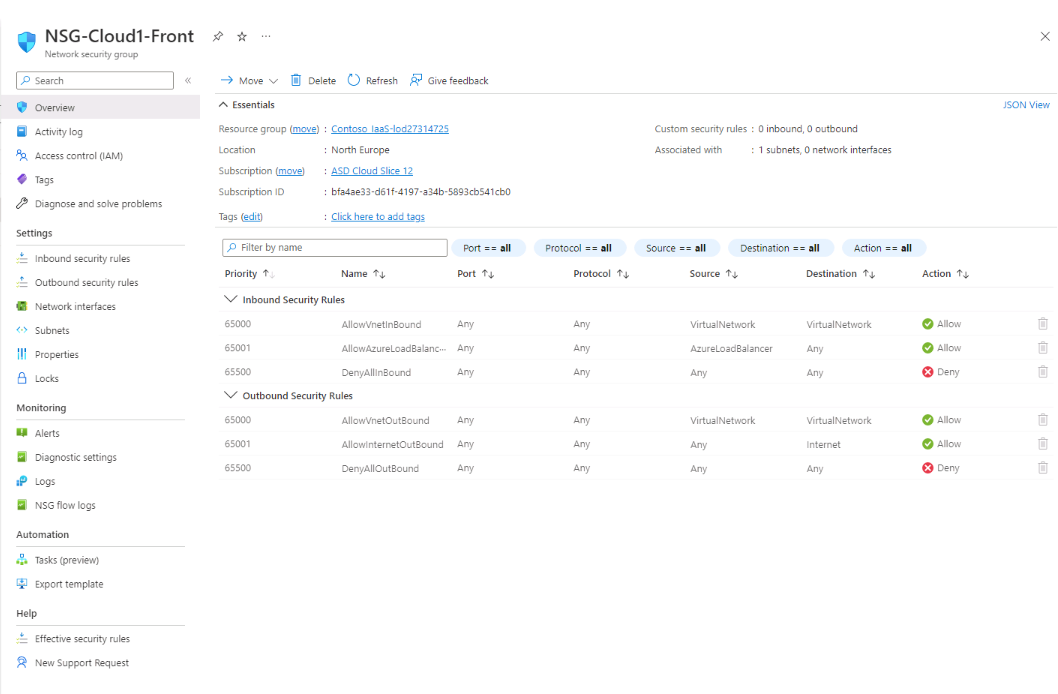
Task: Collapse the Inbound Security Rules section
Action: coord(231,299)
